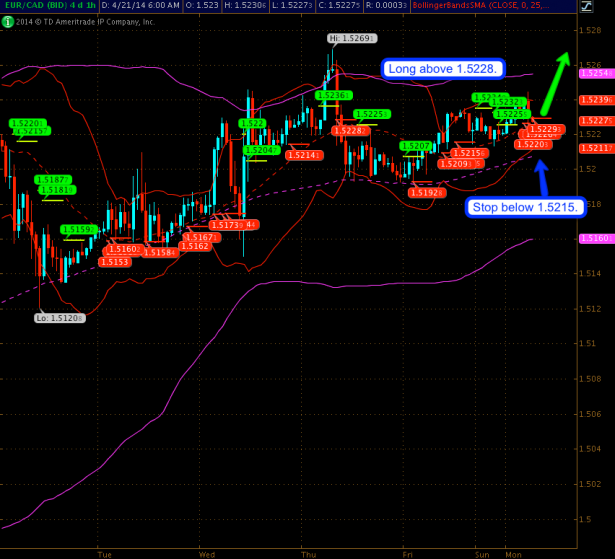Click the green 1.52047 signal label

tap(262, 150)
